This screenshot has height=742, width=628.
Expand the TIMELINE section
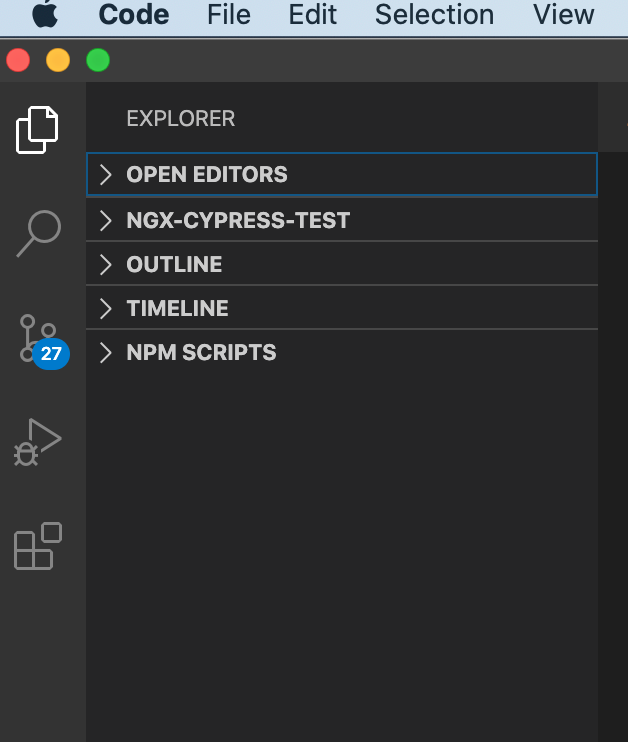tap(177, 308)
